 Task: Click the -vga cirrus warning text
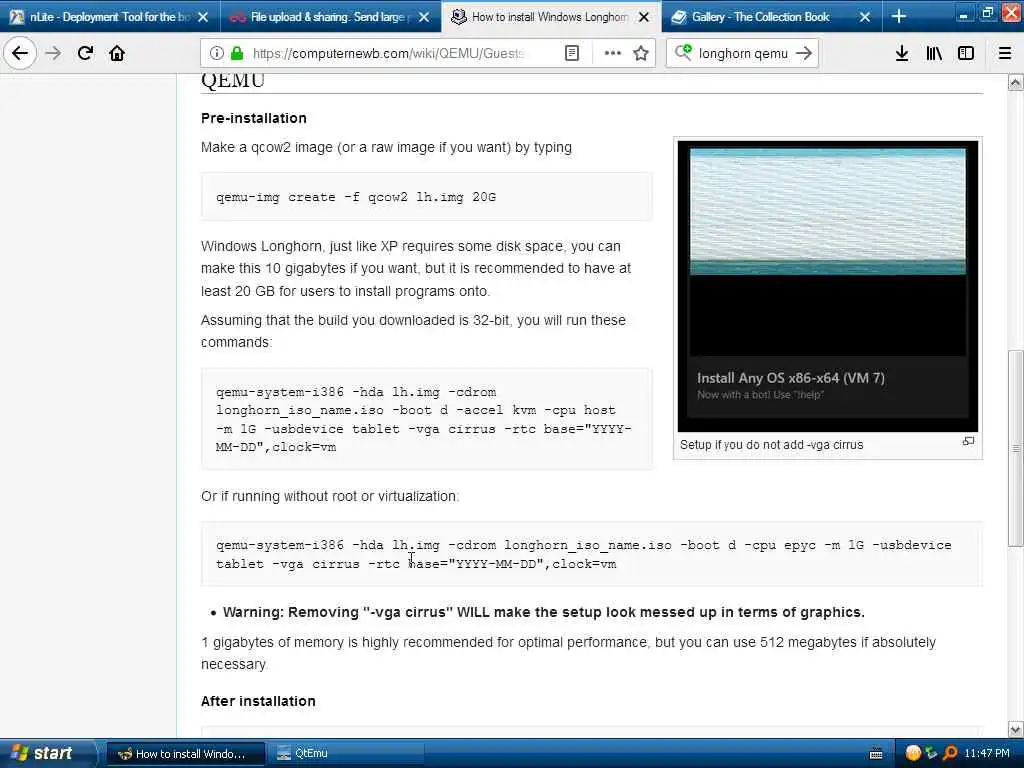pyautogui.click(x=543, y=612)
